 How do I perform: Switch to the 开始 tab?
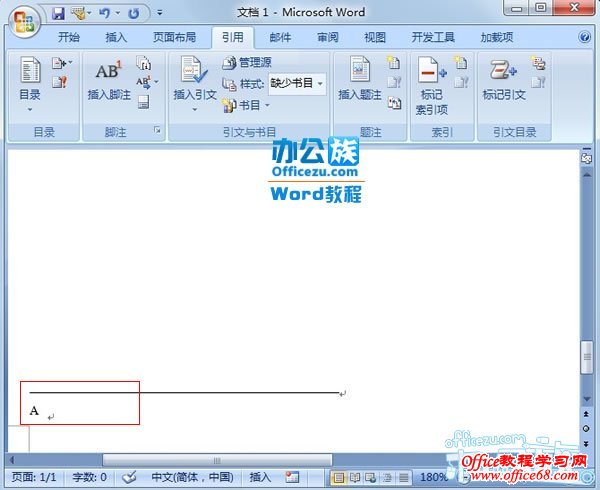(x=69, y=37)
